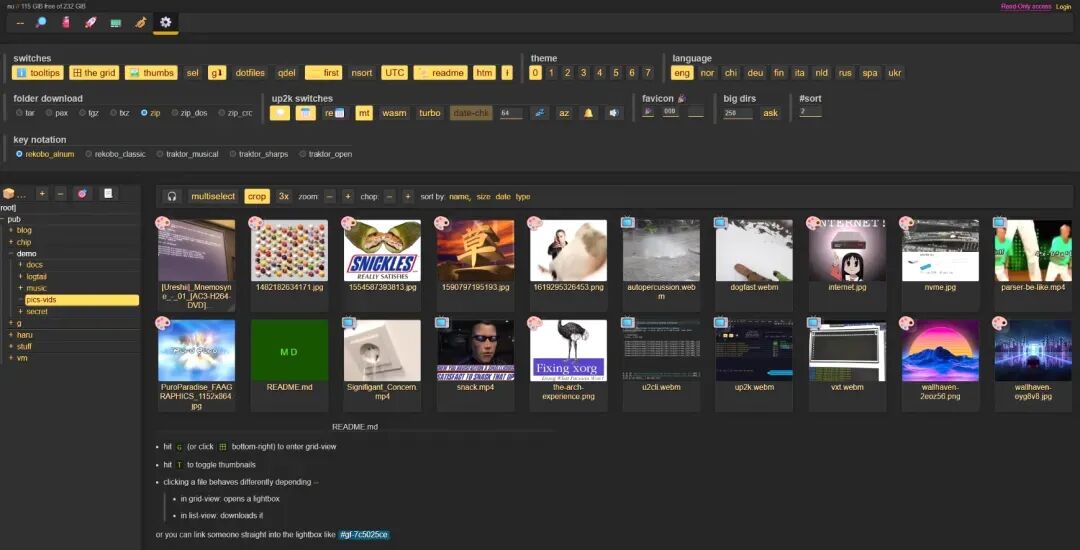Click TV badge on snack.mp4 thumbnail
The image size is (1080, 550).
442,322
